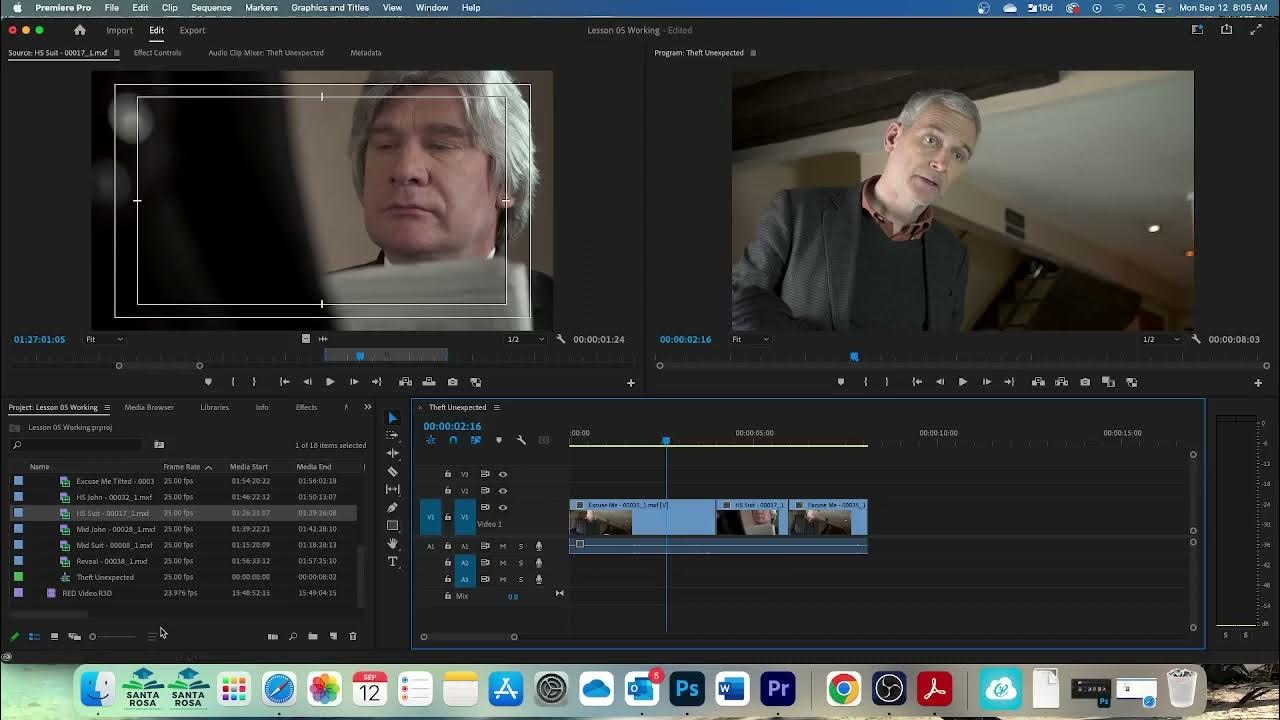Open the Import workspace
This screenshot has width=1280, height=720.
pos(119,30)
